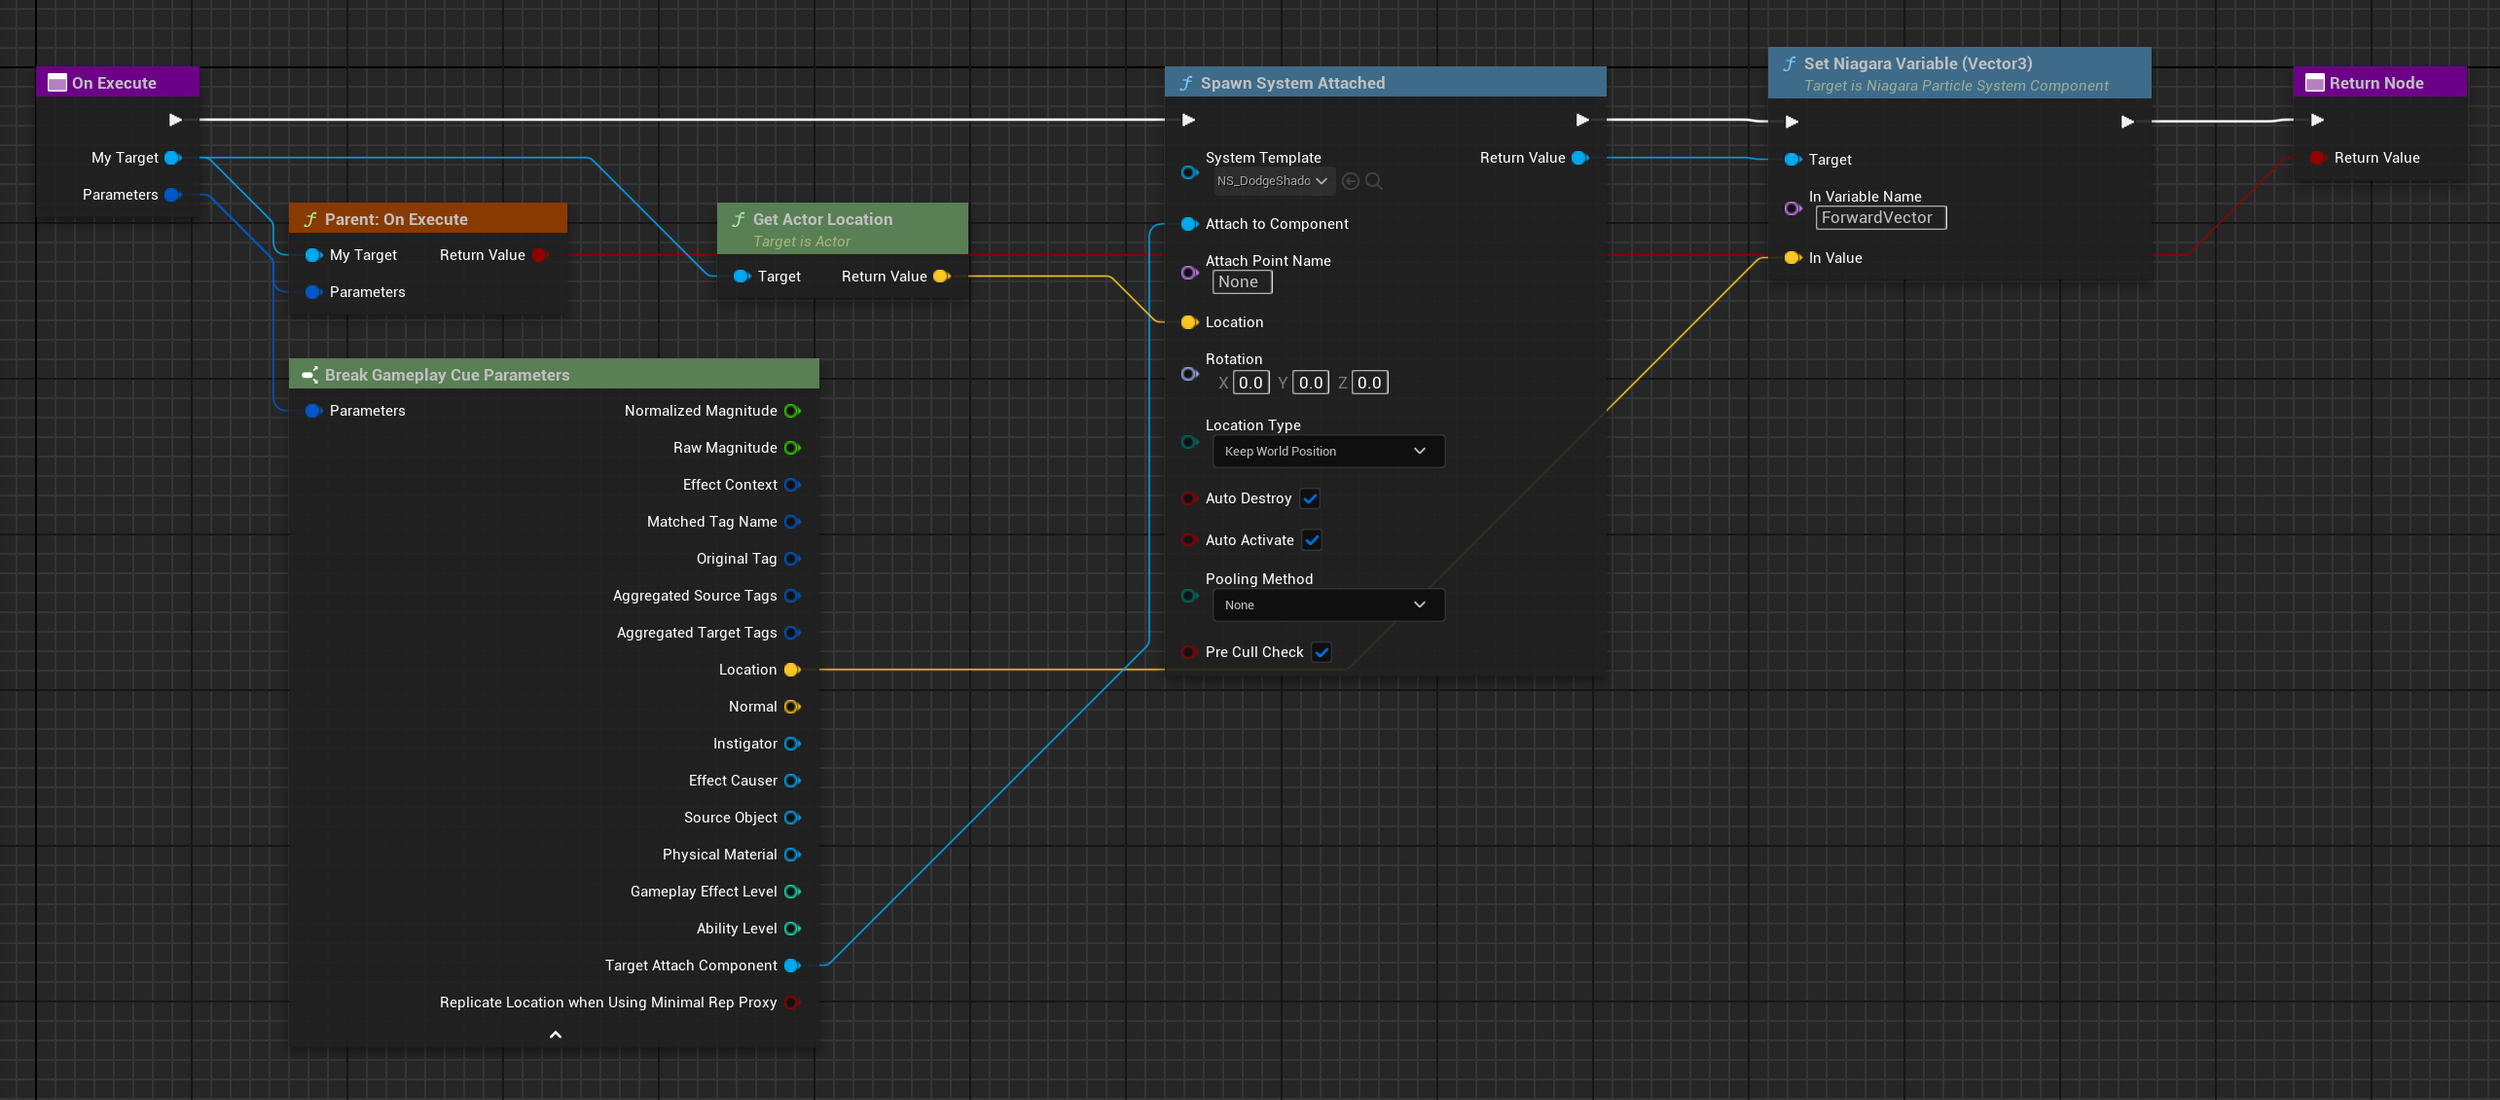Open Location Type Keep World Position dropdown
This screenshot has height=1100, width=2500.
click(1327, 451)
